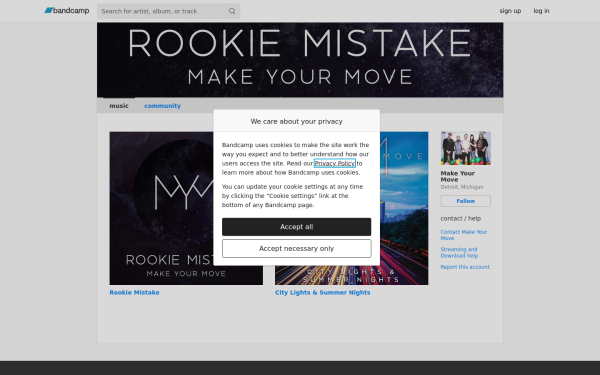Click the contact / help heading
600x375 pixels.
tap(461, 218)
